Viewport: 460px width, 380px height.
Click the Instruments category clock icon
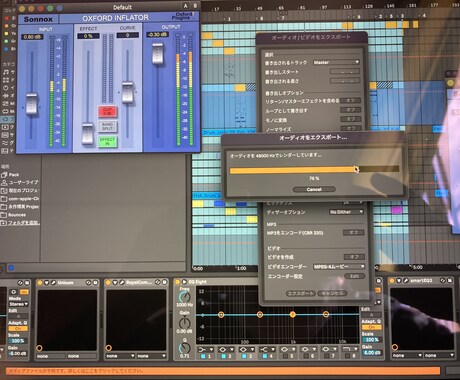[x=6, y=88]
